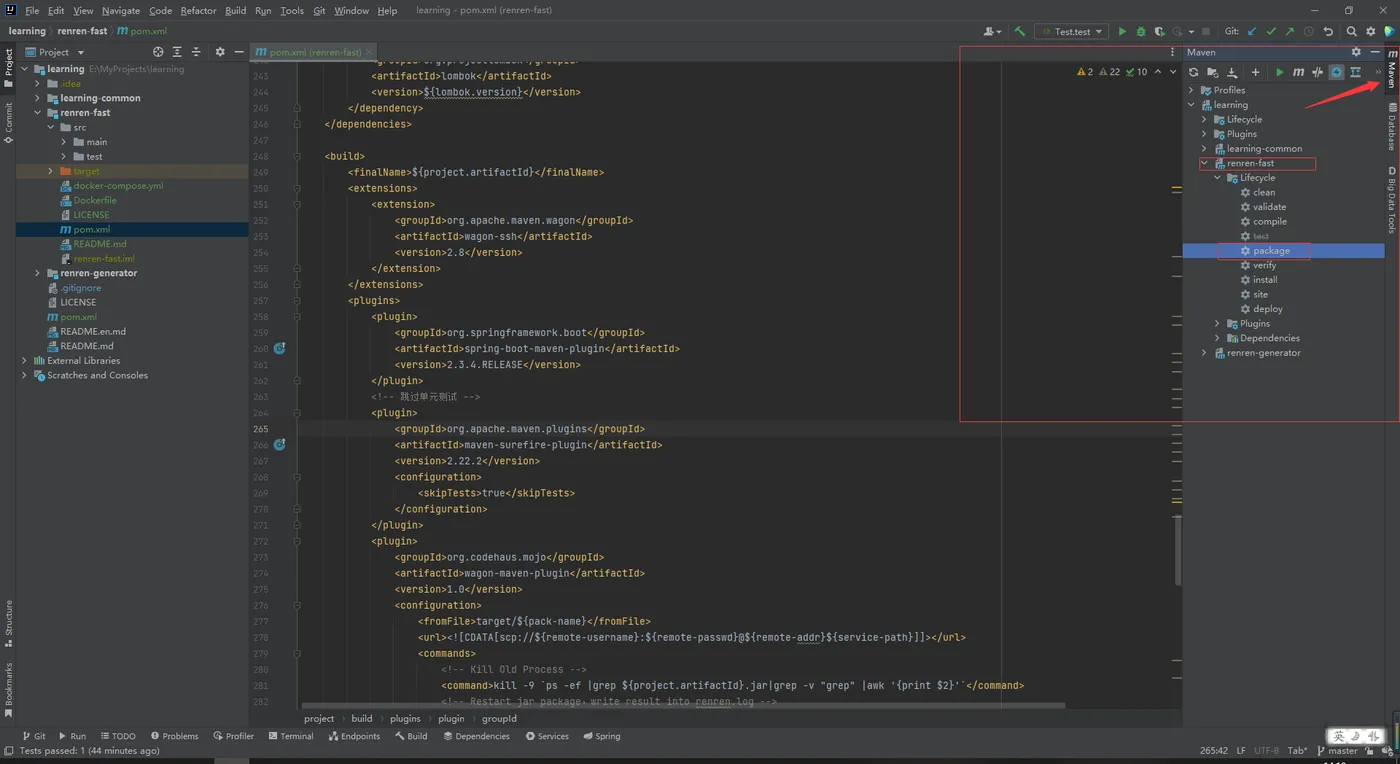Viewport: 1400px width, 764px height.
Task: Run with Coverage from the main toolbar
Action: coord(1159,31)
